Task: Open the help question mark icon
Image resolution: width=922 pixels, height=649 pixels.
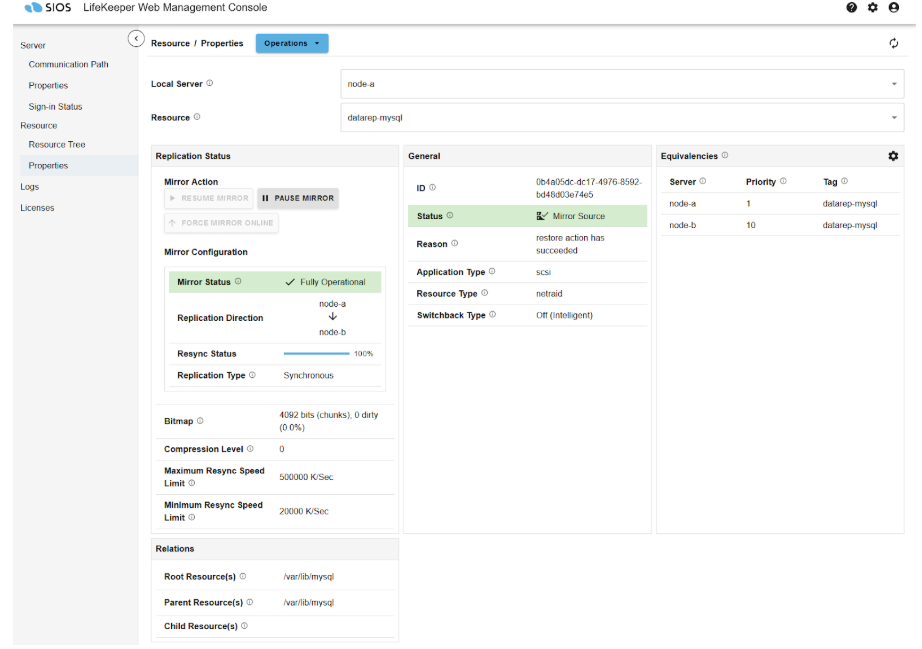Action: (x=851, y=8)
